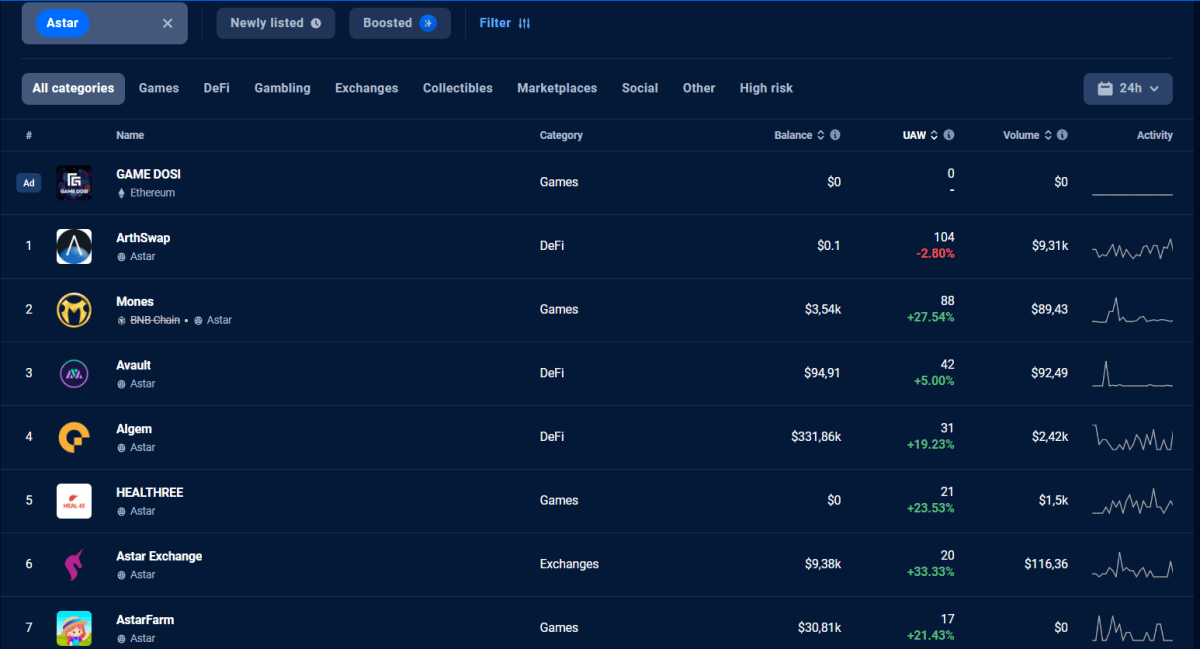The height and width of the screenshot is (649, 1200).
Task: Show the Balance column info tooltip icon
Action: pyautogui.click(x=835, y=135)
